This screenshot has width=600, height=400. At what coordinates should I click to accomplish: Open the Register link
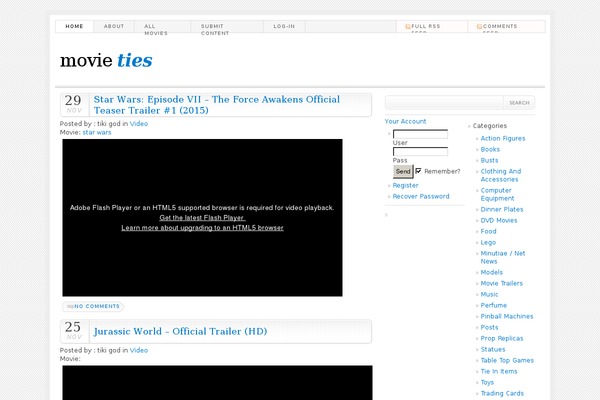(x=405, y=185)
